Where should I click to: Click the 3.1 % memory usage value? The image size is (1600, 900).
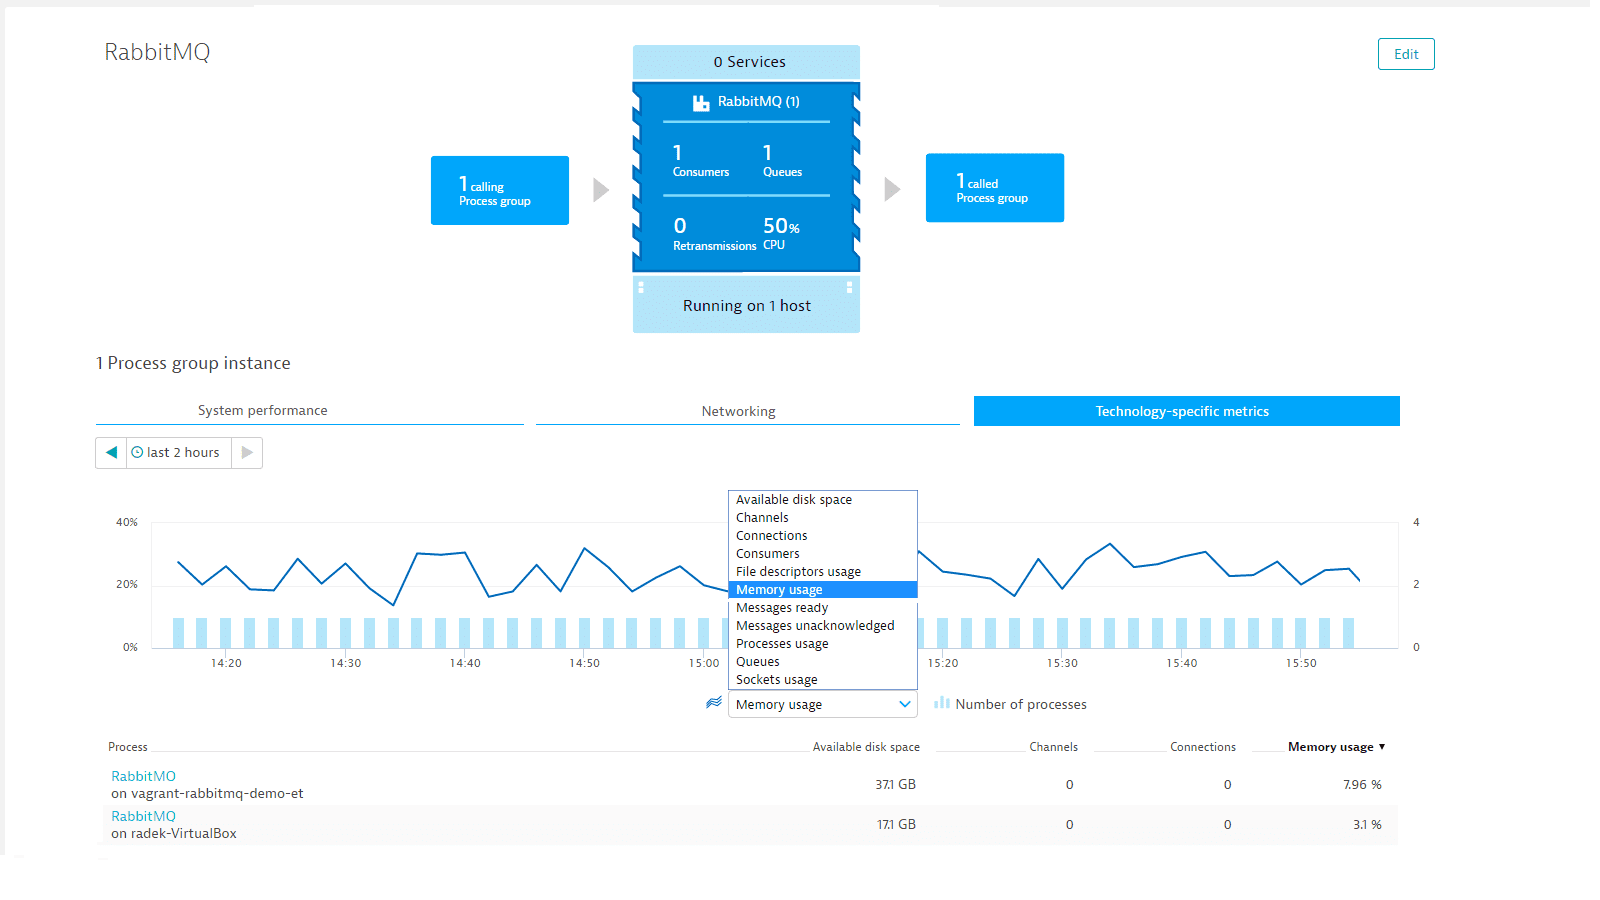coord(1367,825)
